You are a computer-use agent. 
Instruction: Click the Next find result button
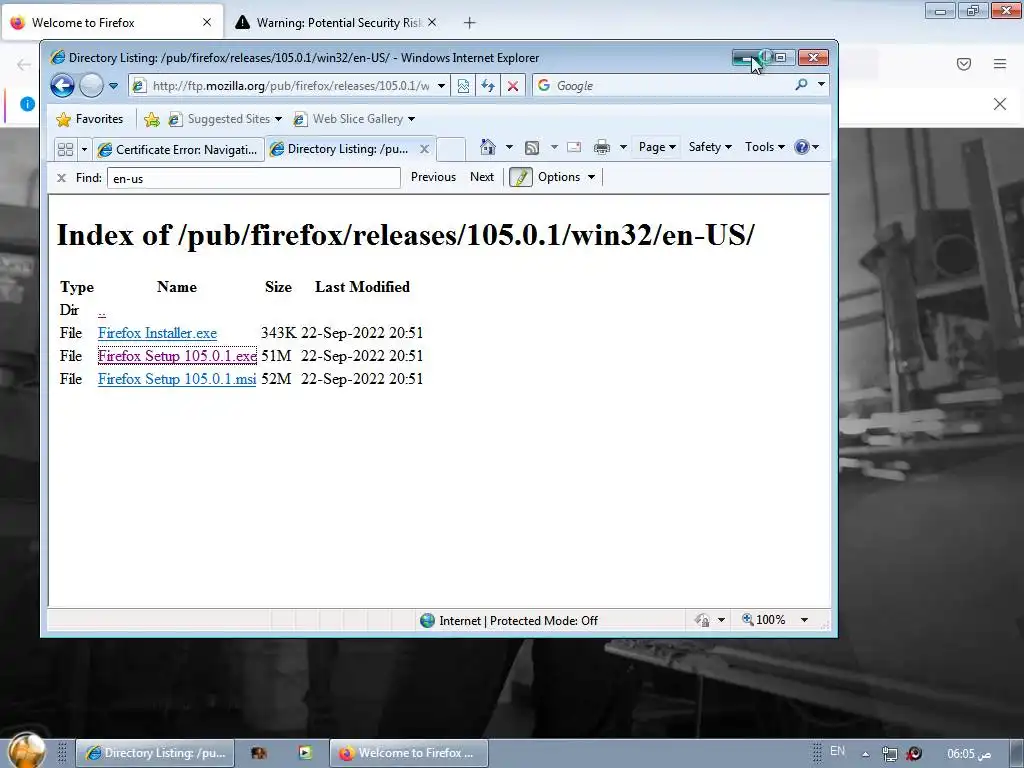tap(482, 177)
